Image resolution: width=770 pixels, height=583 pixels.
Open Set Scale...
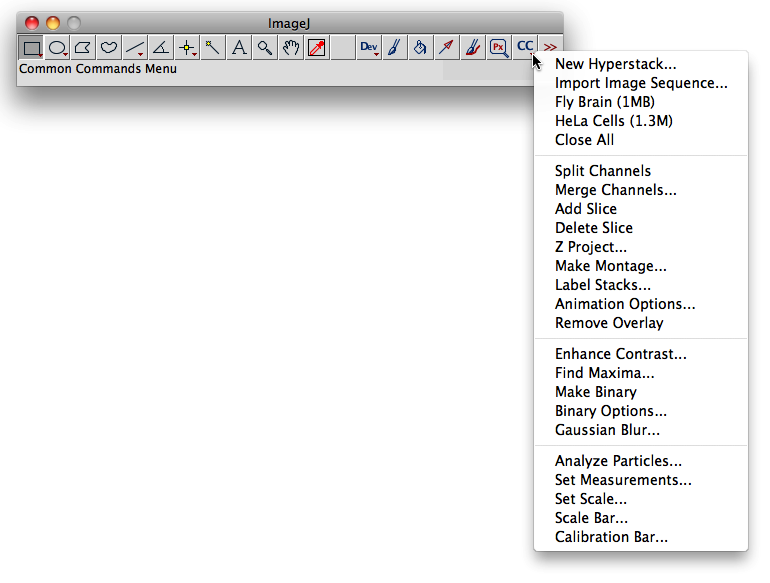click(x=641, y=499)
